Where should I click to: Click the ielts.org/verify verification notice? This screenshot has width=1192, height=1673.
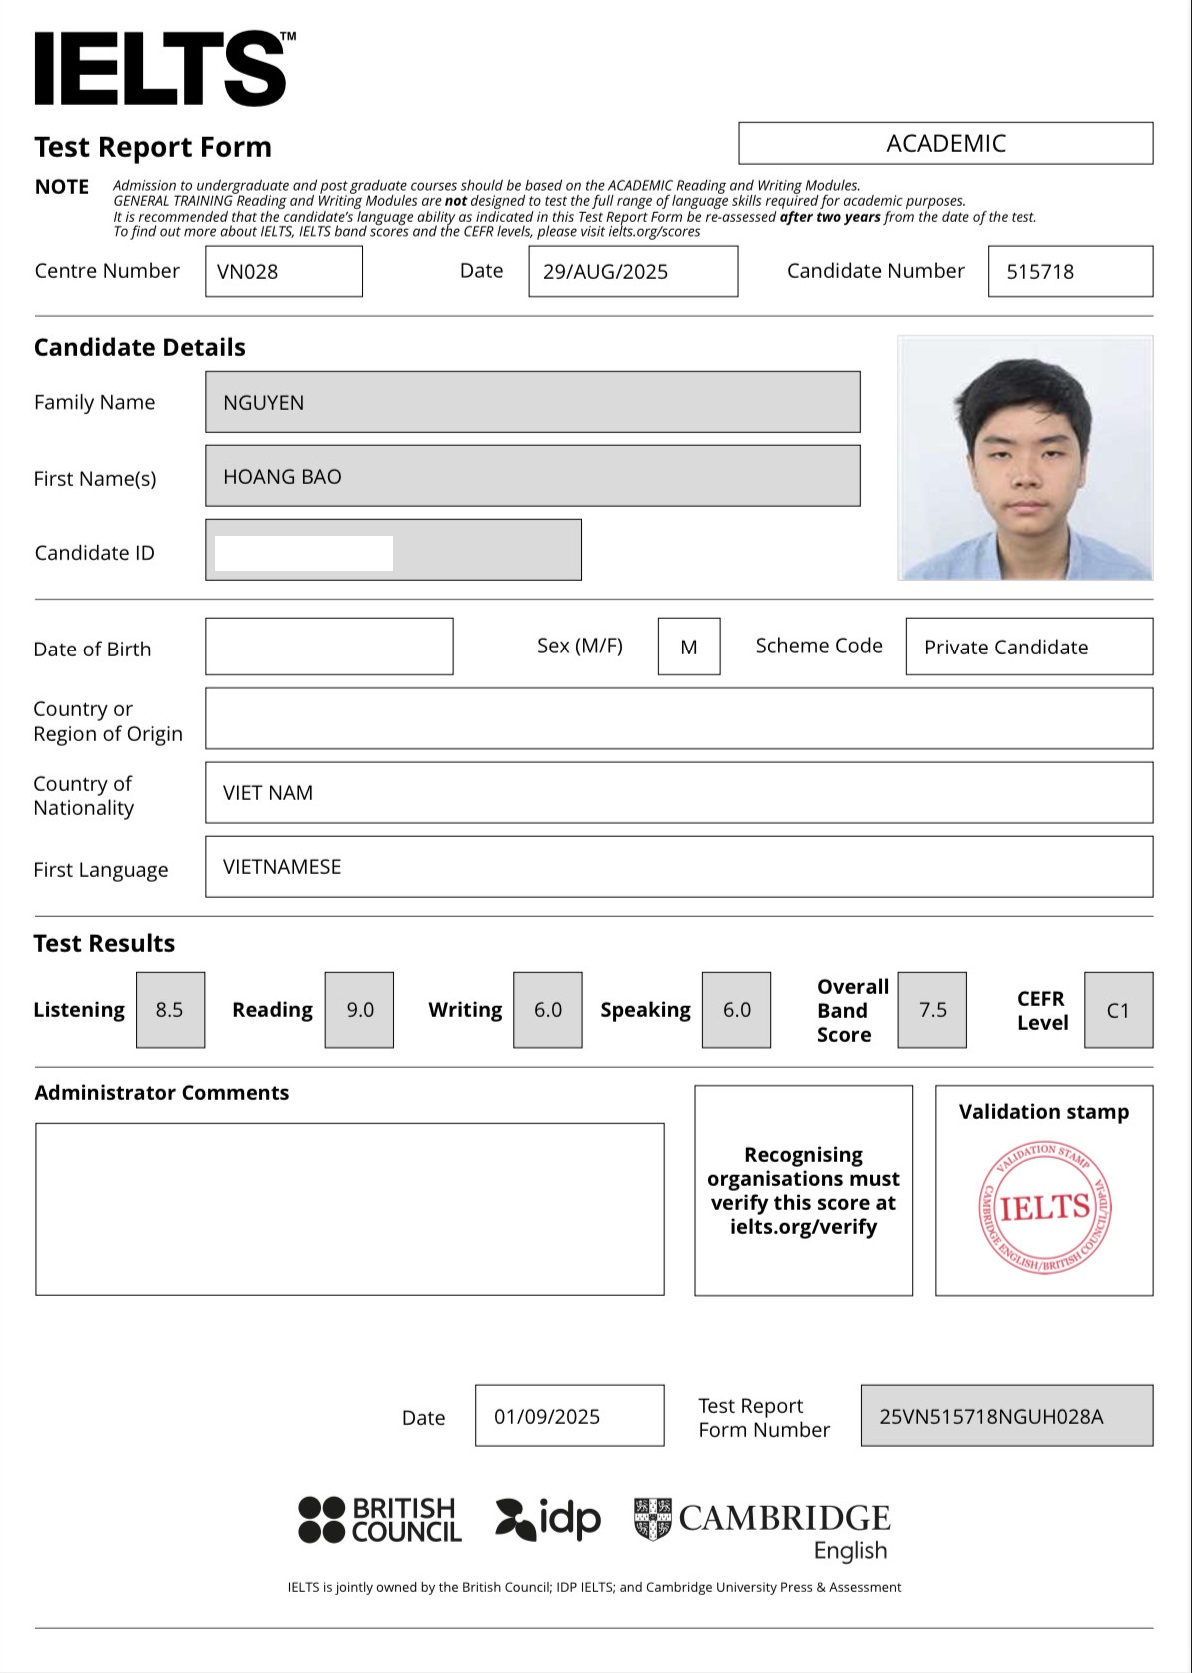(803, 1191)
